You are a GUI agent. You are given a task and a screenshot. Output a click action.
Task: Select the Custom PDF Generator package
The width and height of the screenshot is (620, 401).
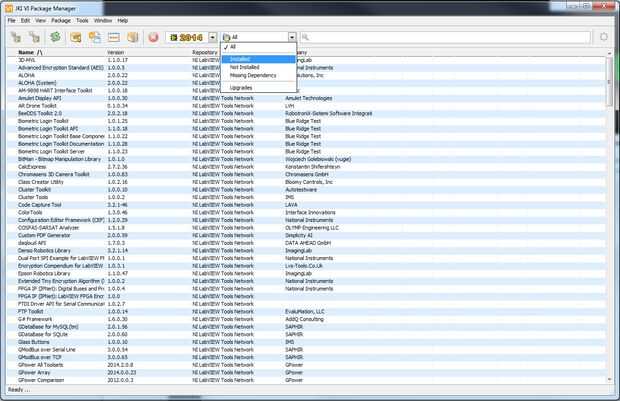[306, 235]
